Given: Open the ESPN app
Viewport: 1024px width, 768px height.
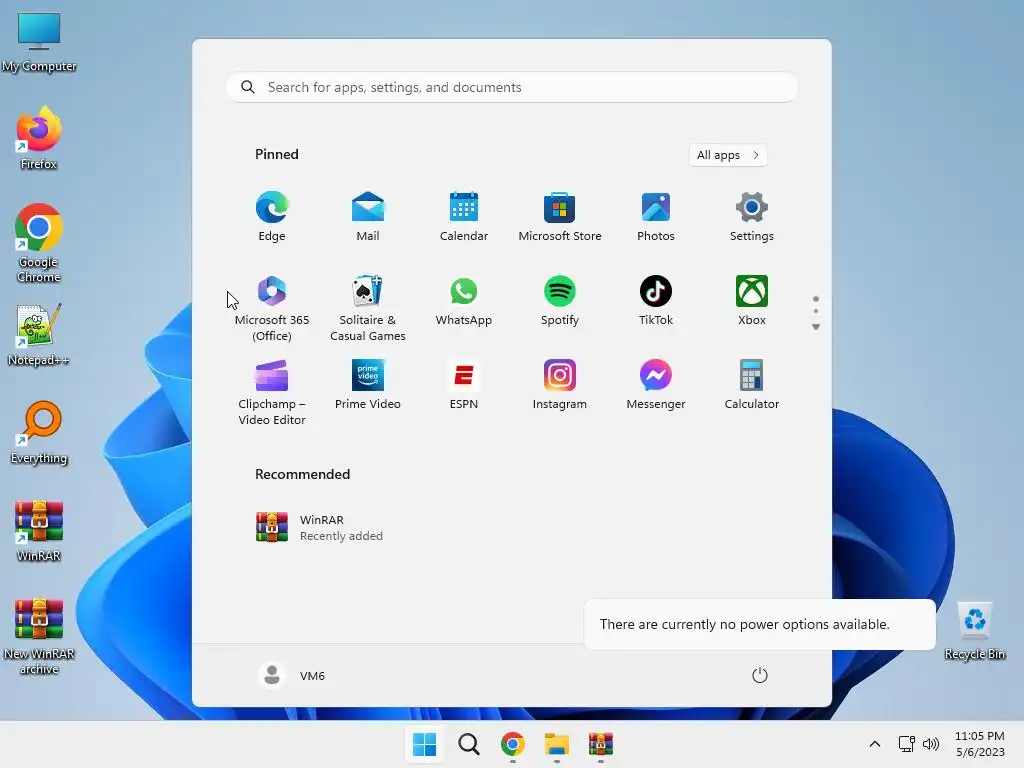Looking at the screenshot, I should click(464, 385).
